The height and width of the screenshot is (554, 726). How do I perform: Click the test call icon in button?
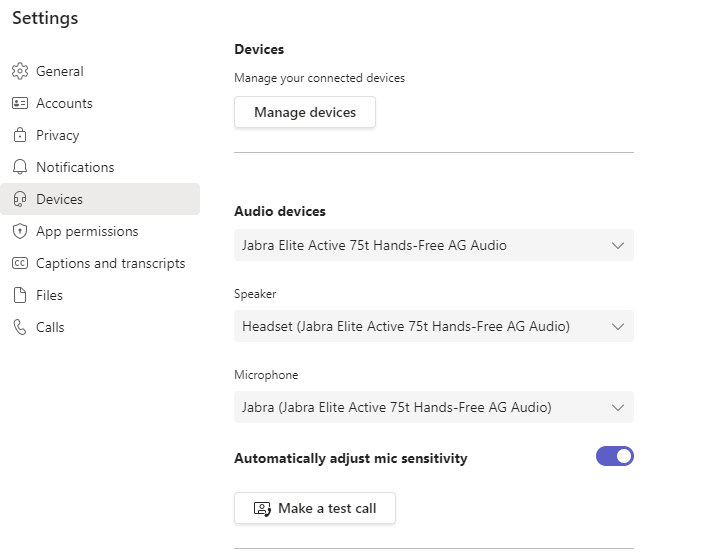pos(262,509)
